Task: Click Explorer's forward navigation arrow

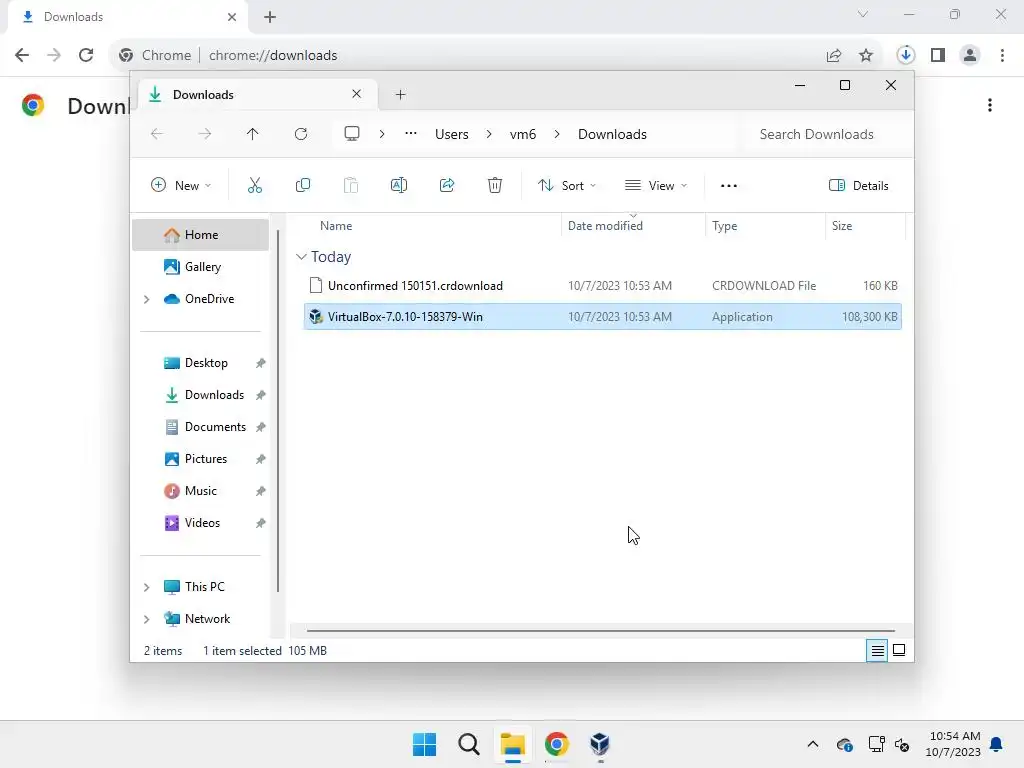Action: pyautogui.click(x=204, y=134)
